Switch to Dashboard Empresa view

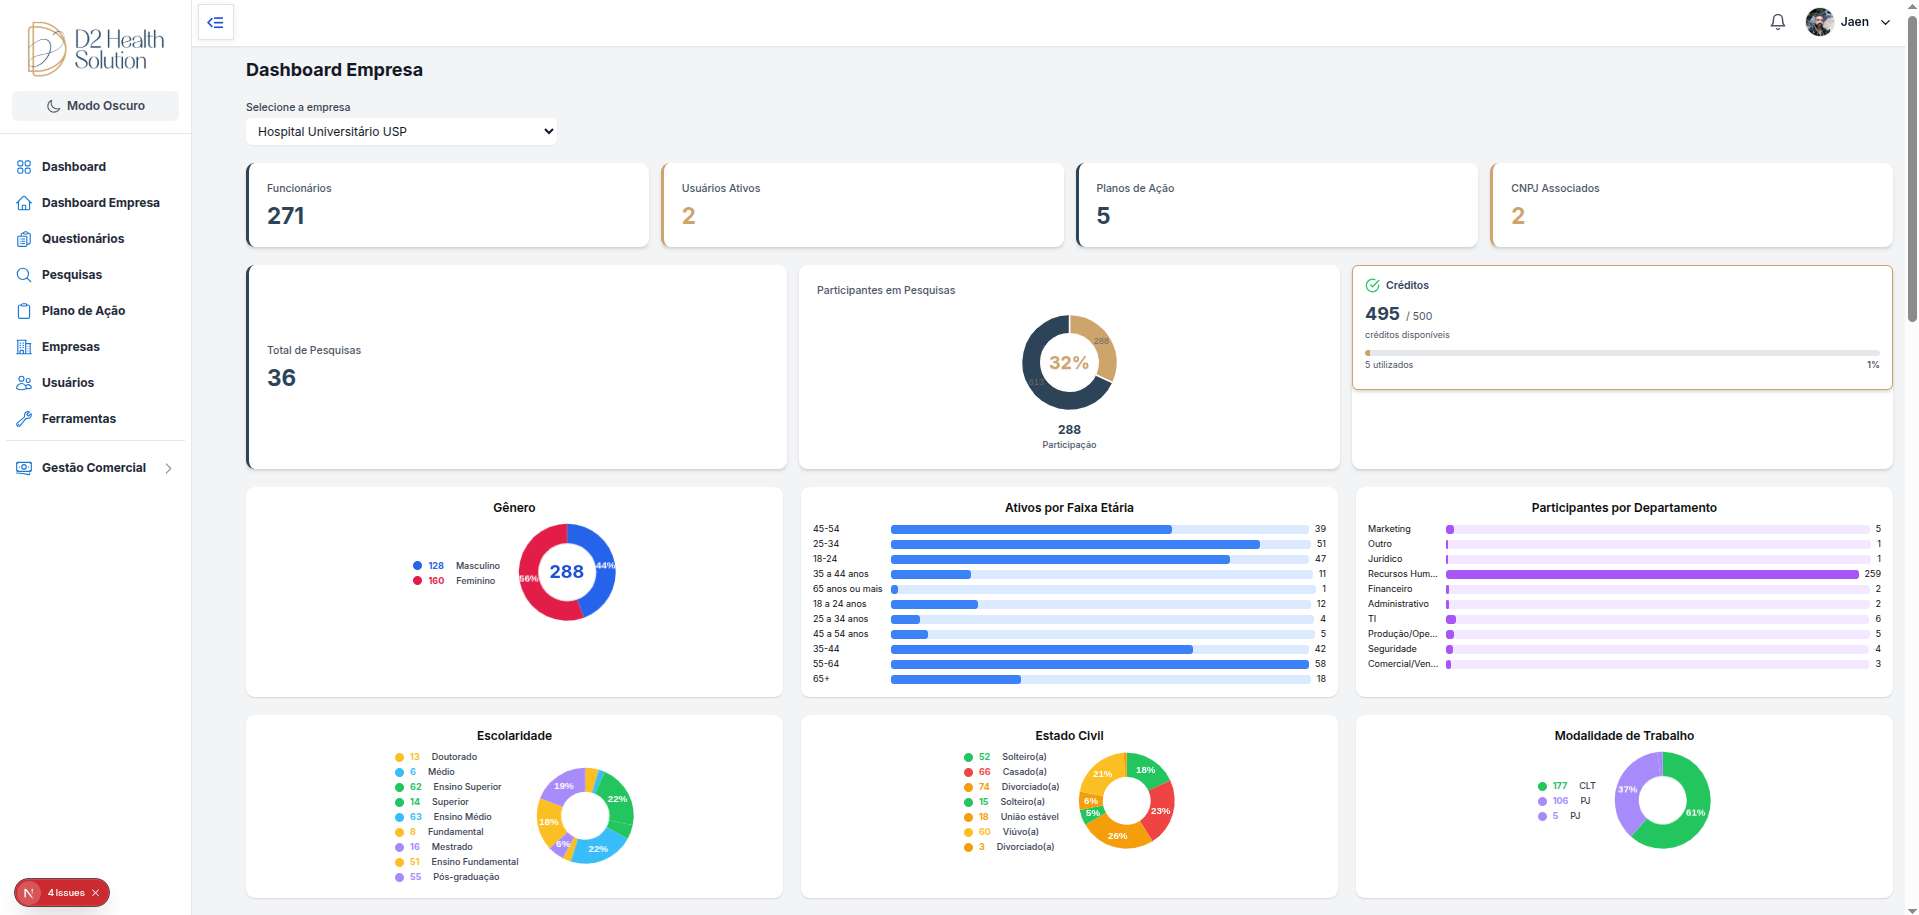(x=100, y=202)
